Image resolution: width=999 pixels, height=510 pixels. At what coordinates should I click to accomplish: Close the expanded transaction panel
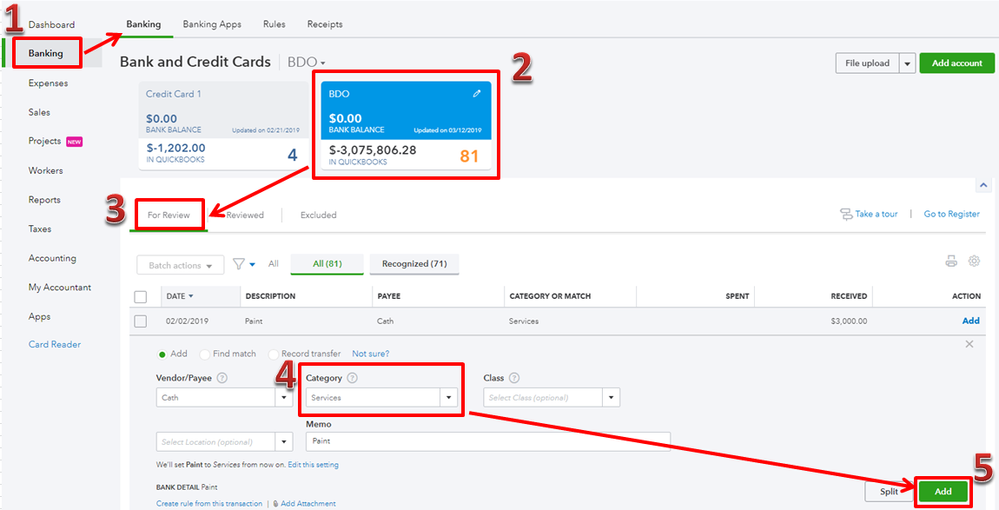[x=969, y=344]
